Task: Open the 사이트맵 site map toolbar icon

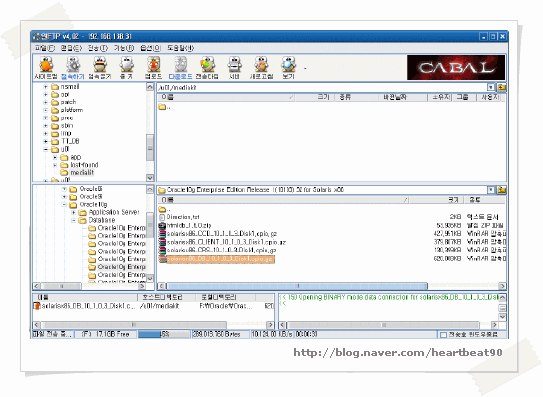Action: (x=46, y=68)
